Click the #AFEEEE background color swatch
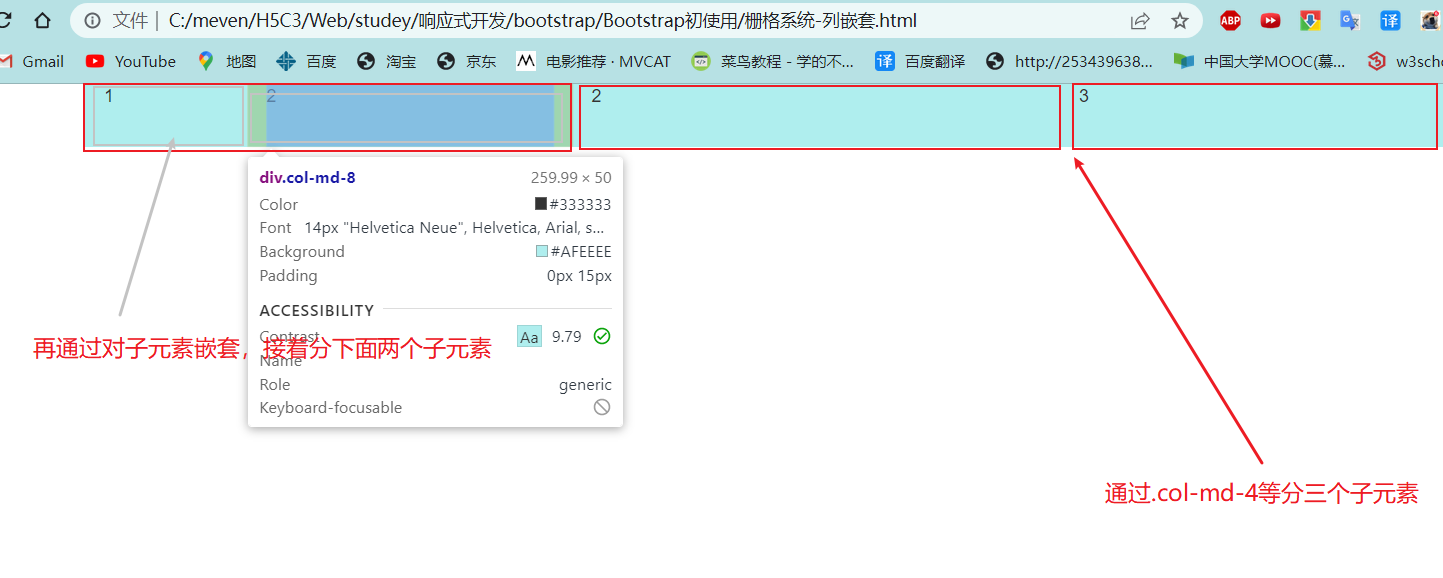Image resolution: width=1443 pixels, height=578 pixels. point(541,251)
